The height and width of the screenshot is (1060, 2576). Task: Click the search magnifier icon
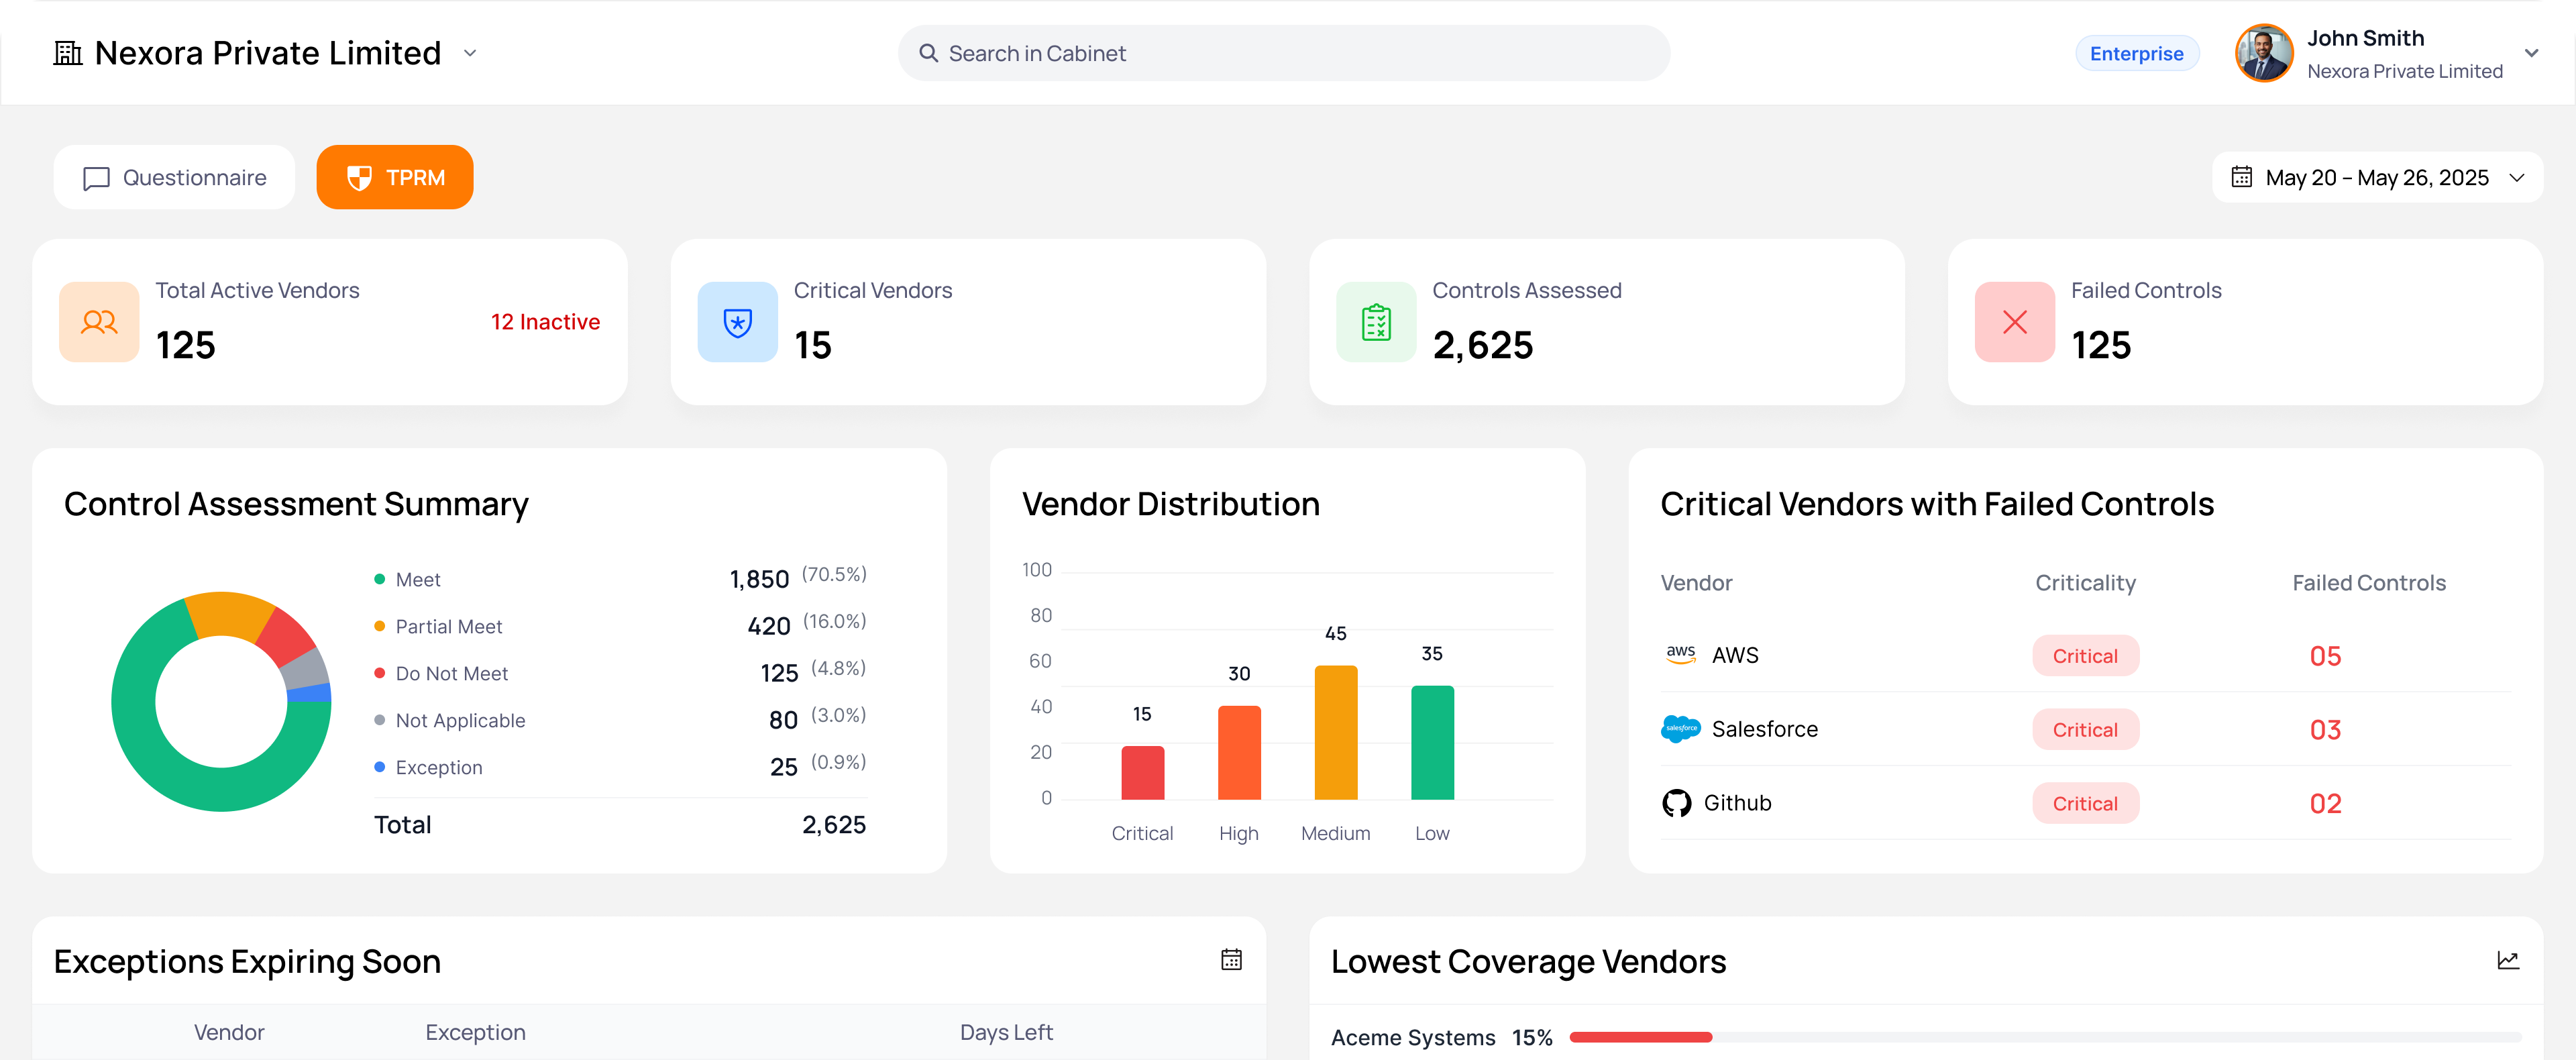pyautogui.click(x=928, y=53)
